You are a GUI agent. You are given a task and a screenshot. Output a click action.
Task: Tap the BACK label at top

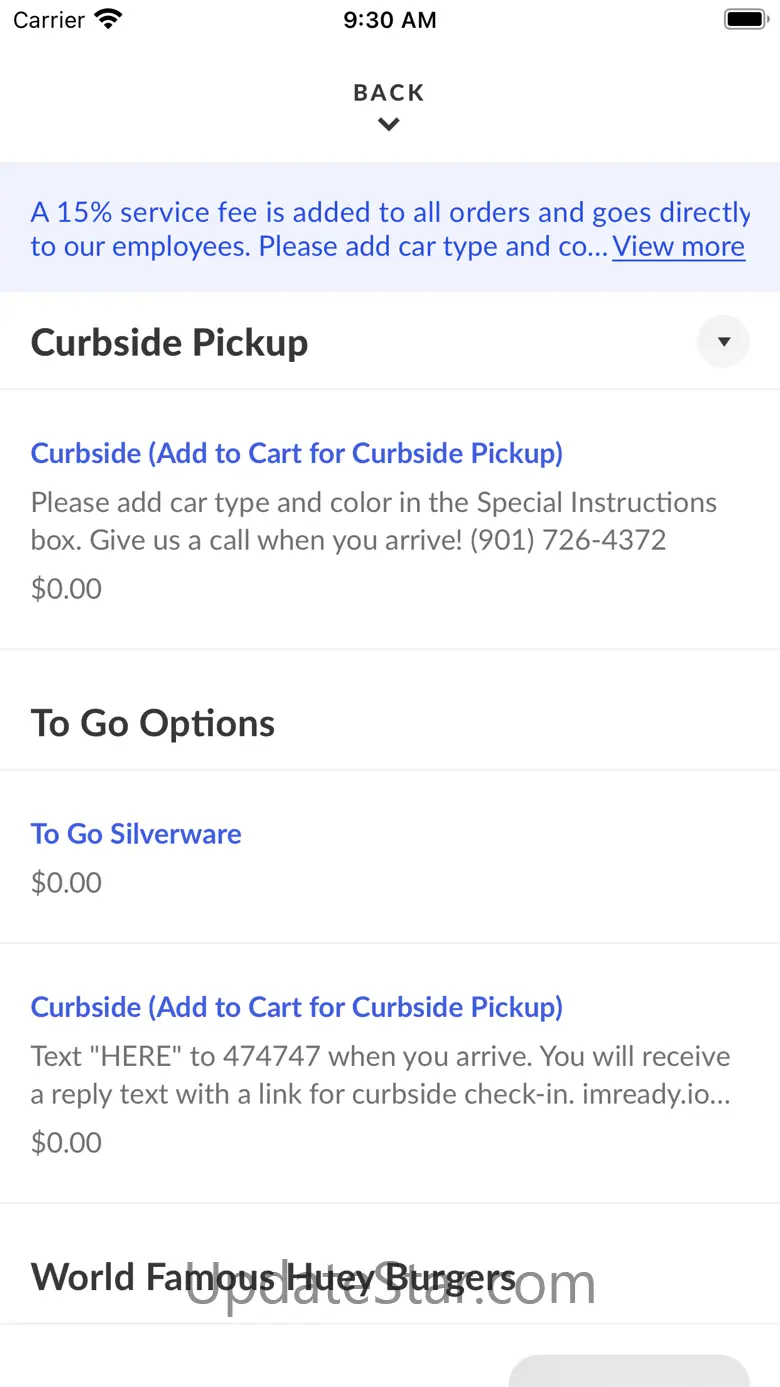(x=389, y=93)
